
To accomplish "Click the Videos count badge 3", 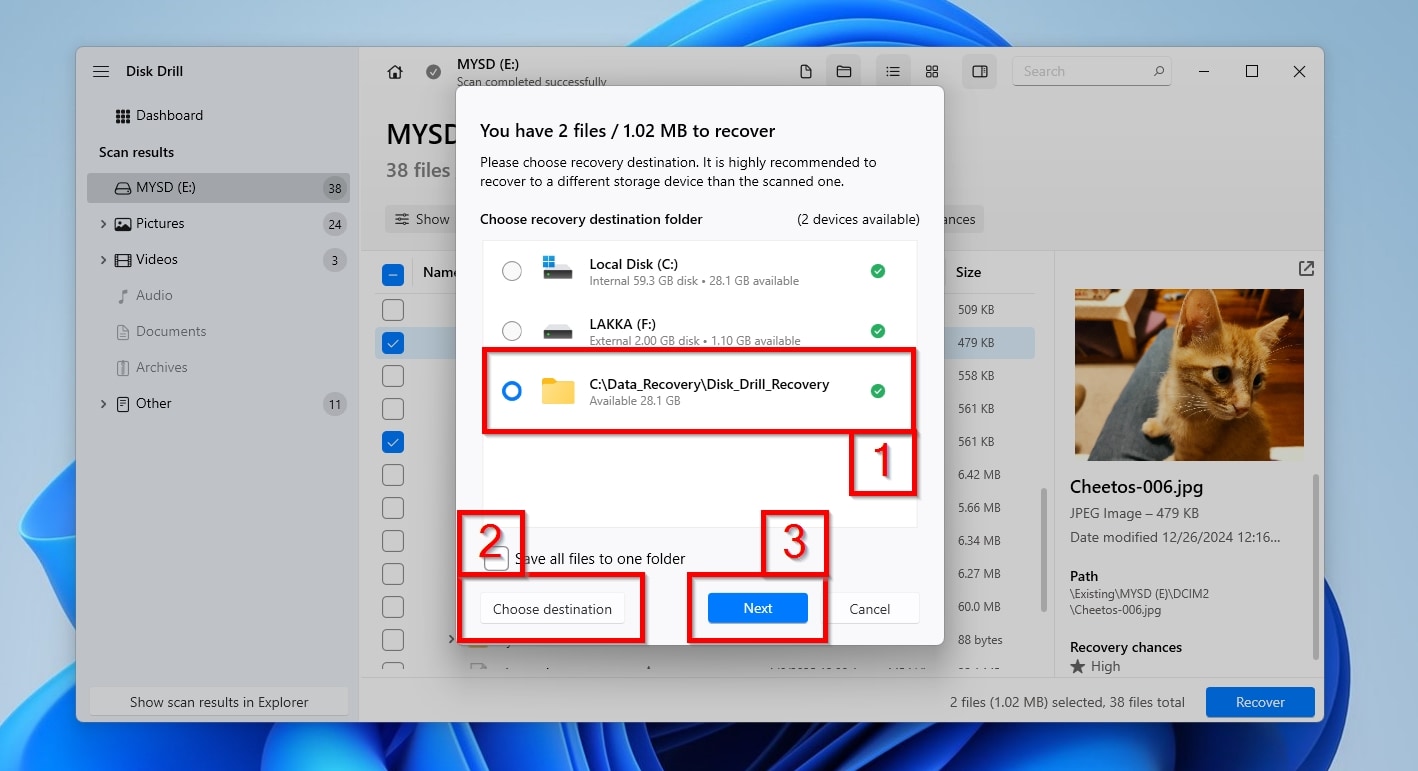I will point(335,260).
